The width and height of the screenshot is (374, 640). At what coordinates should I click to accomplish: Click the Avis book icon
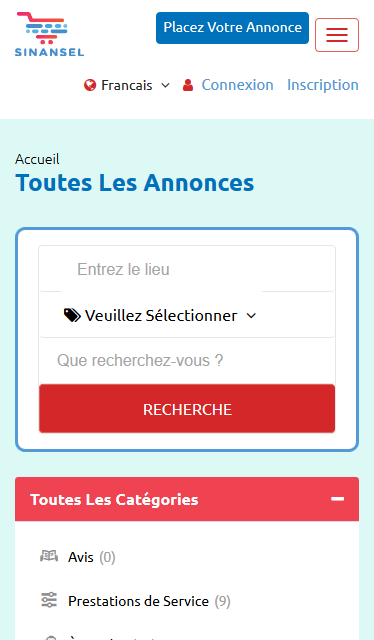point(49,556)
